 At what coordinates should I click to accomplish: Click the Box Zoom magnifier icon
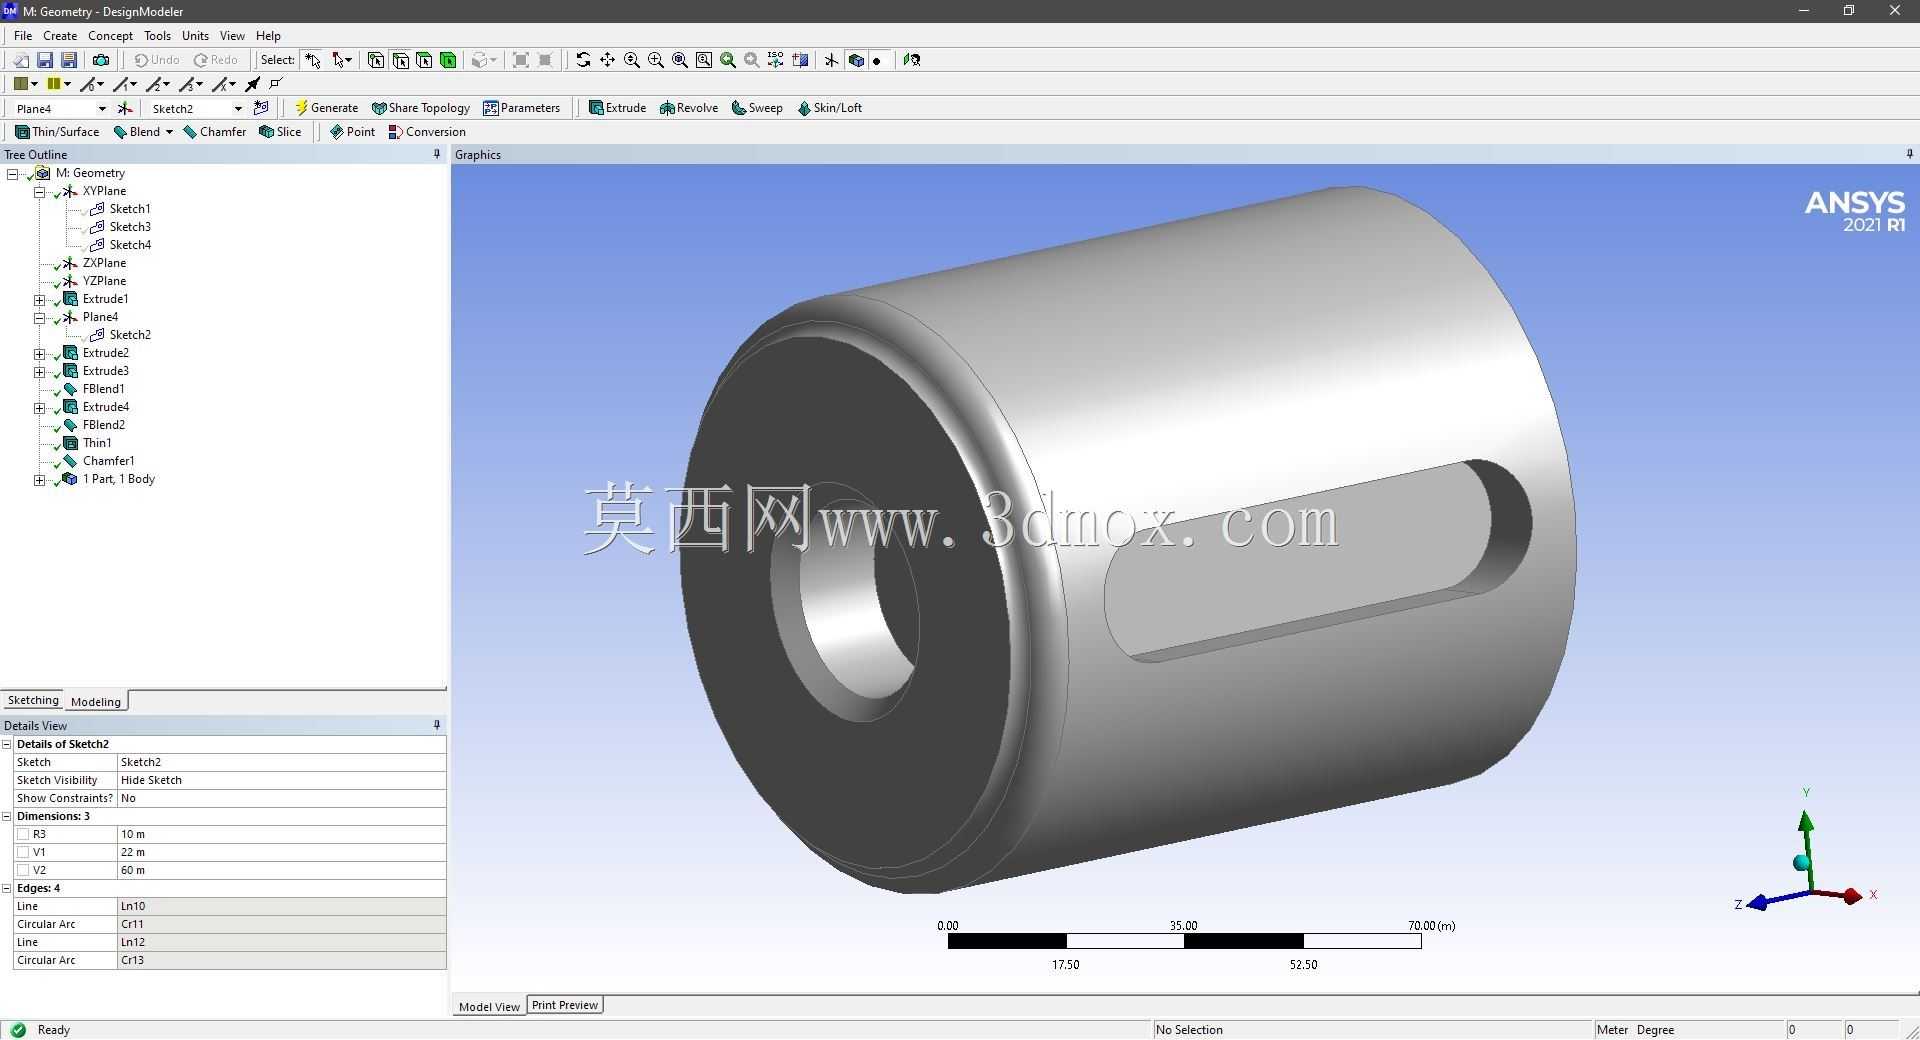click(656, 60)
